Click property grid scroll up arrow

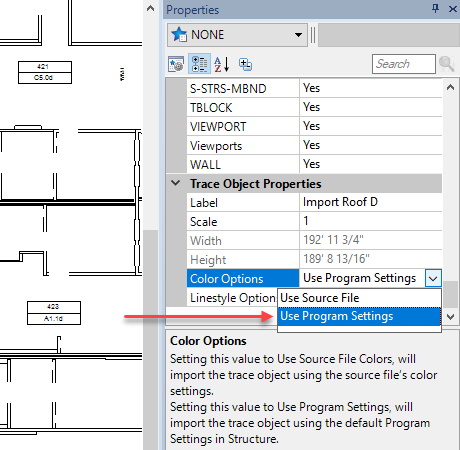click(450, 87)
